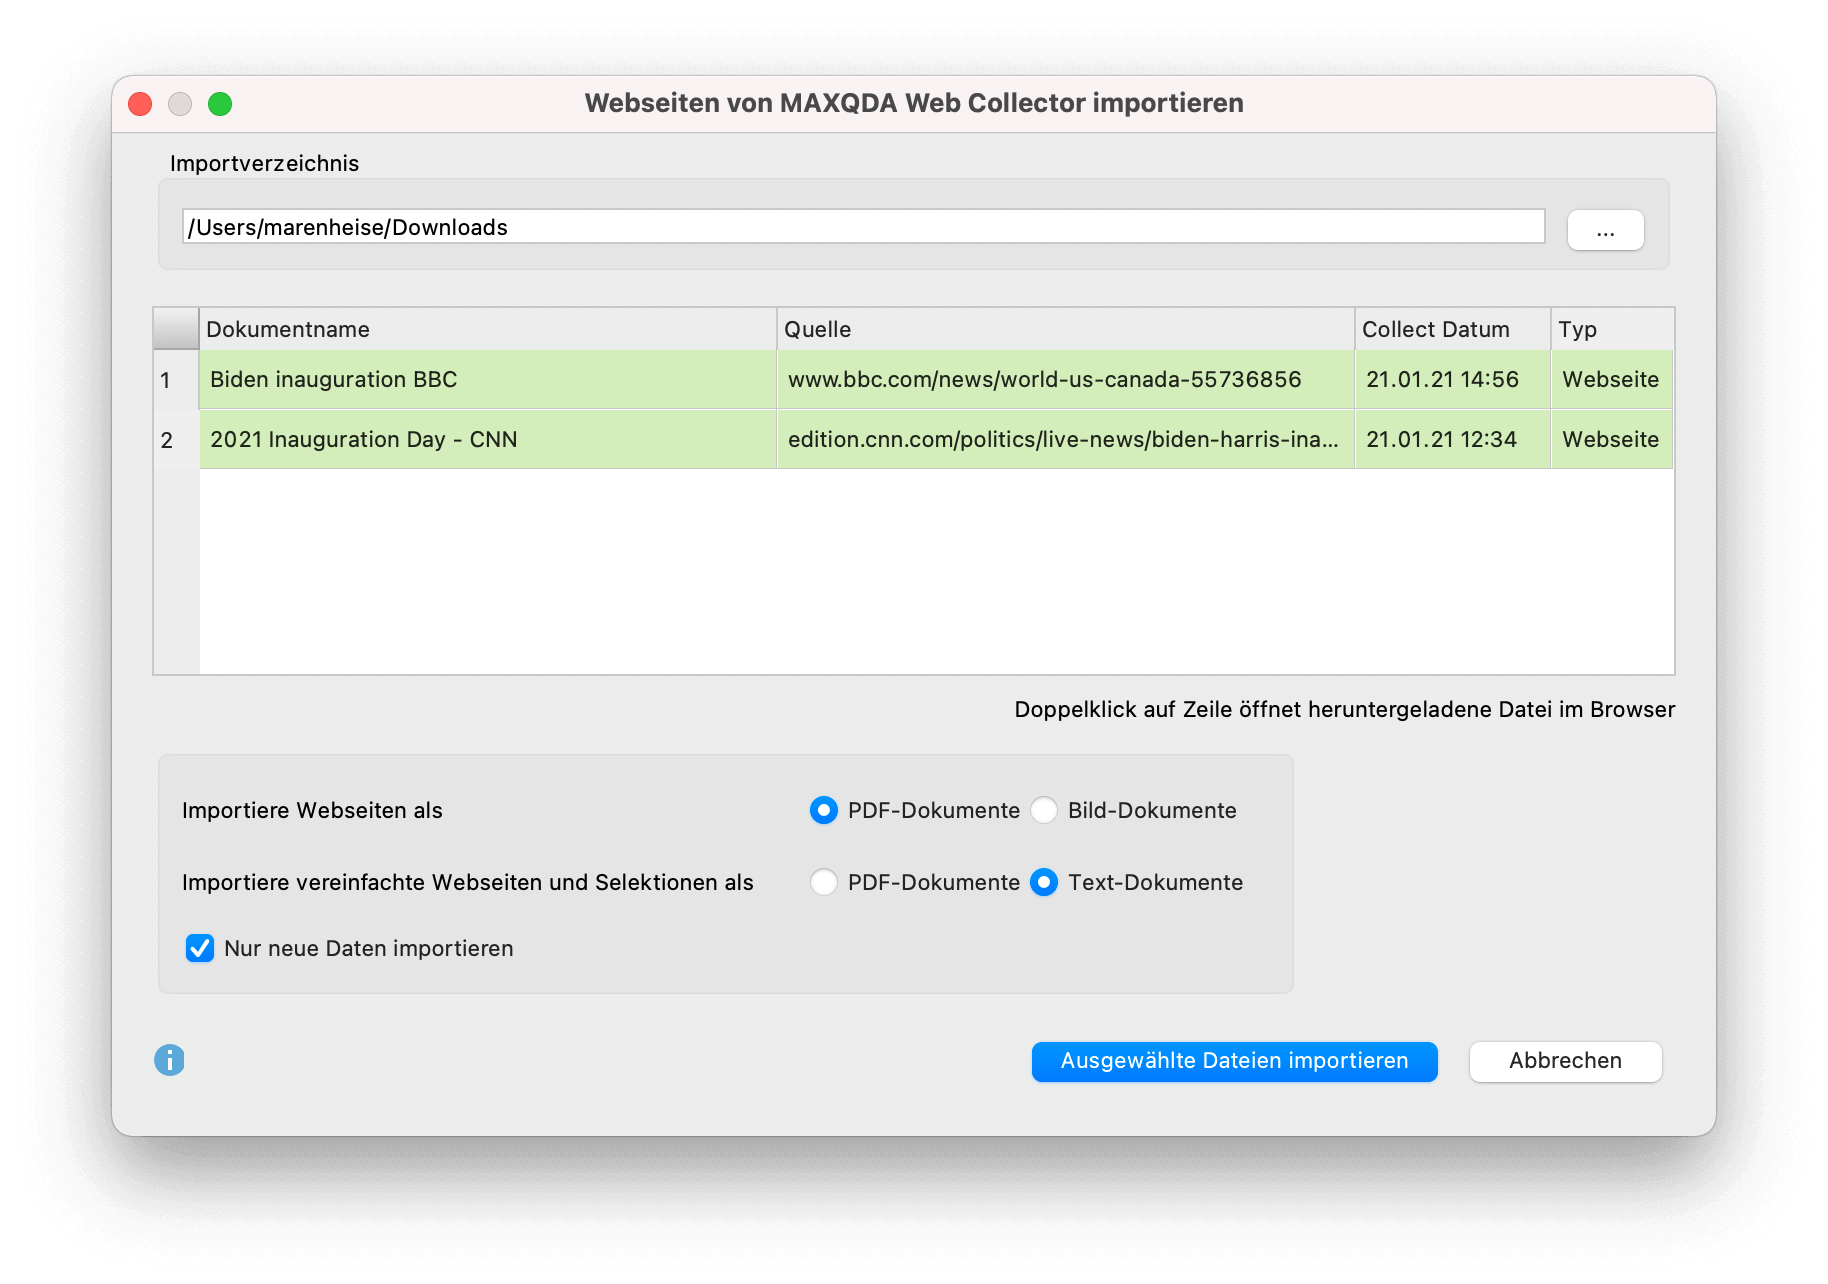1828x1284 pixels.
Task: Close the dialog with red window button
Action: [140, 104]
